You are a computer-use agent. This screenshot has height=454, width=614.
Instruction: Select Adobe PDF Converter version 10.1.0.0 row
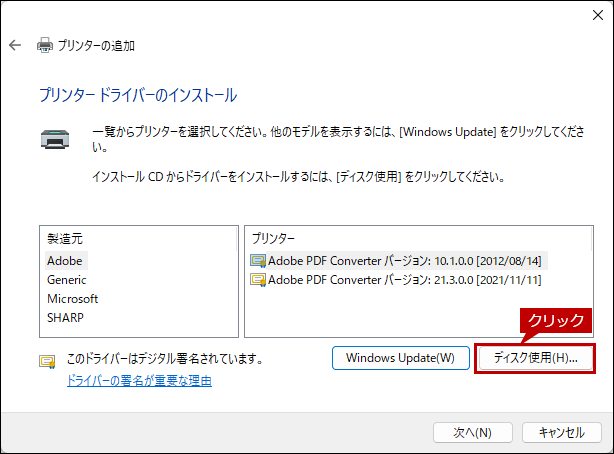[x=398, y=261]
